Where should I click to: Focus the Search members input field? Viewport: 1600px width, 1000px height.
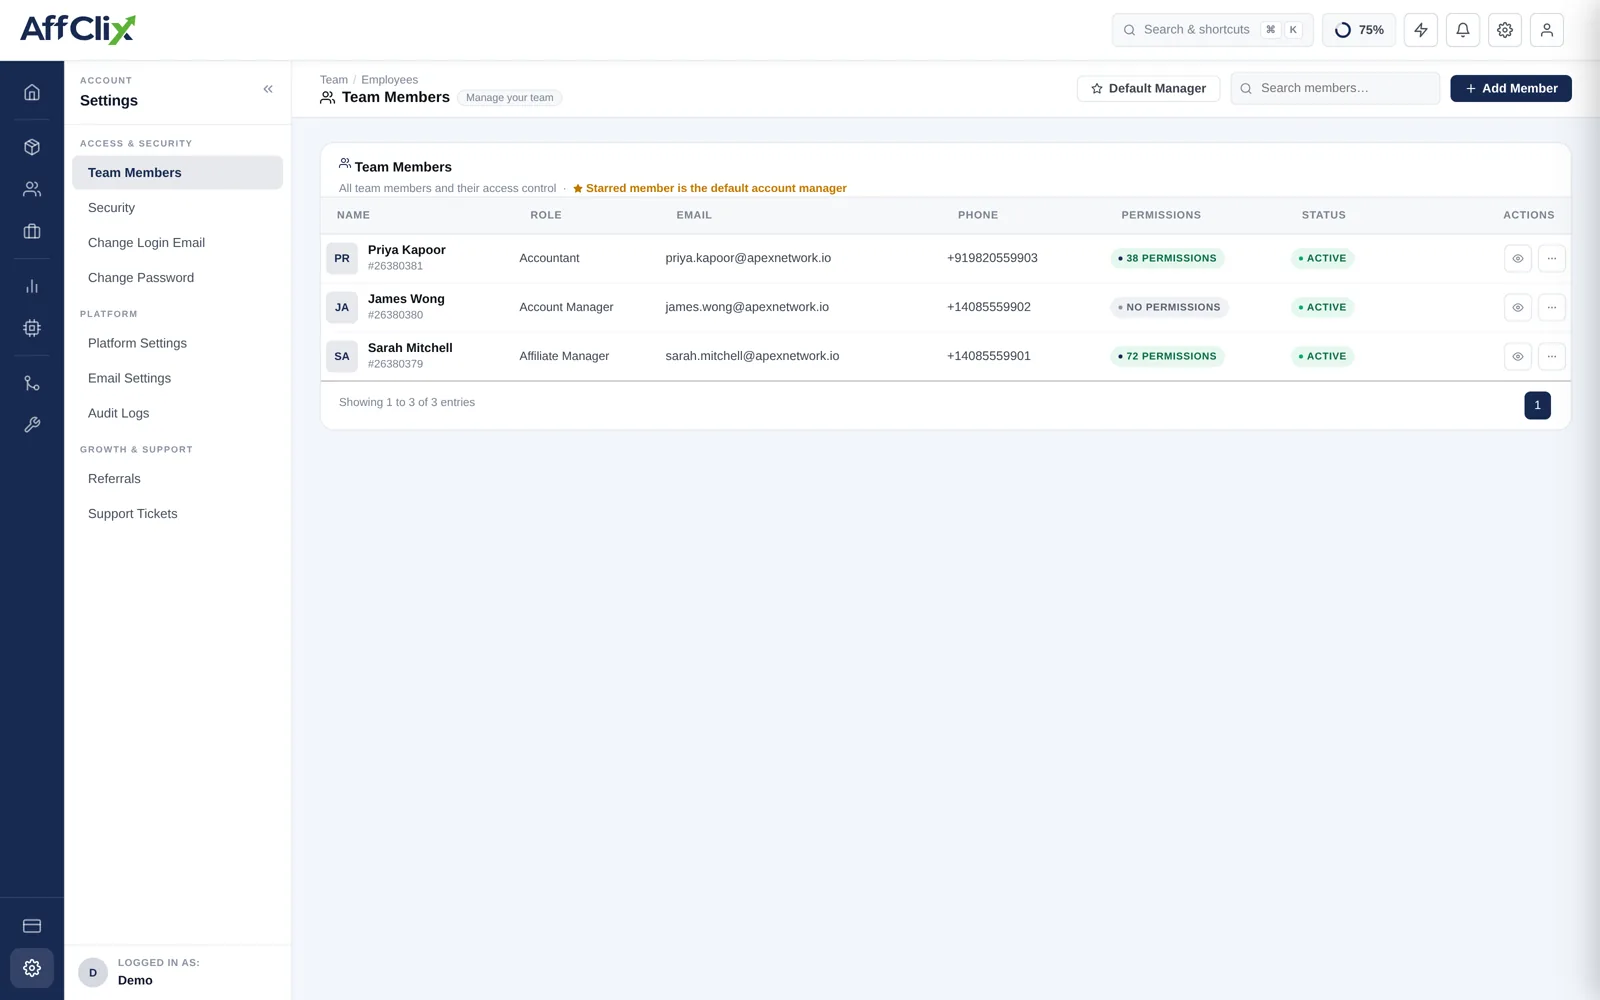point(1335,89)
